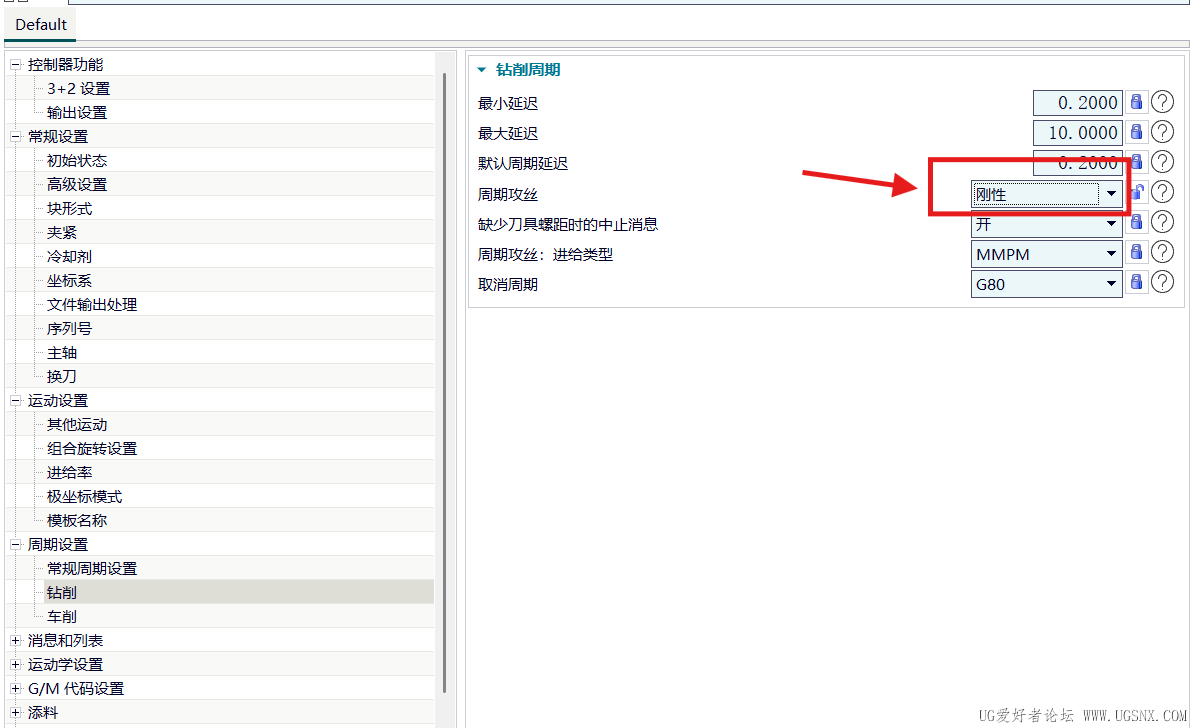Open help for 最大延迟
Viewport: 1192px width, 728px height.
(1162, 131)
